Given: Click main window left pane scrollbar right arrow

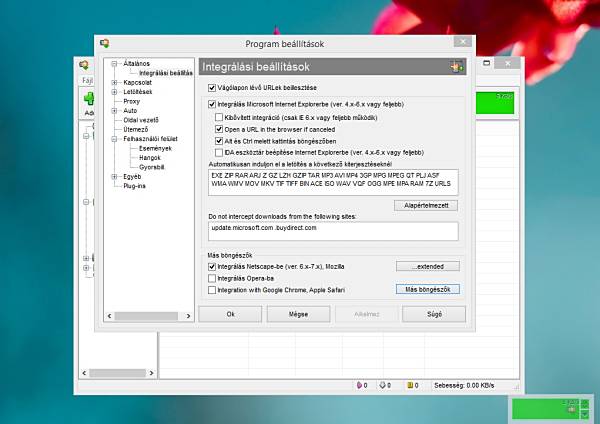Looking at the screenshot, I should pos(152,373).
